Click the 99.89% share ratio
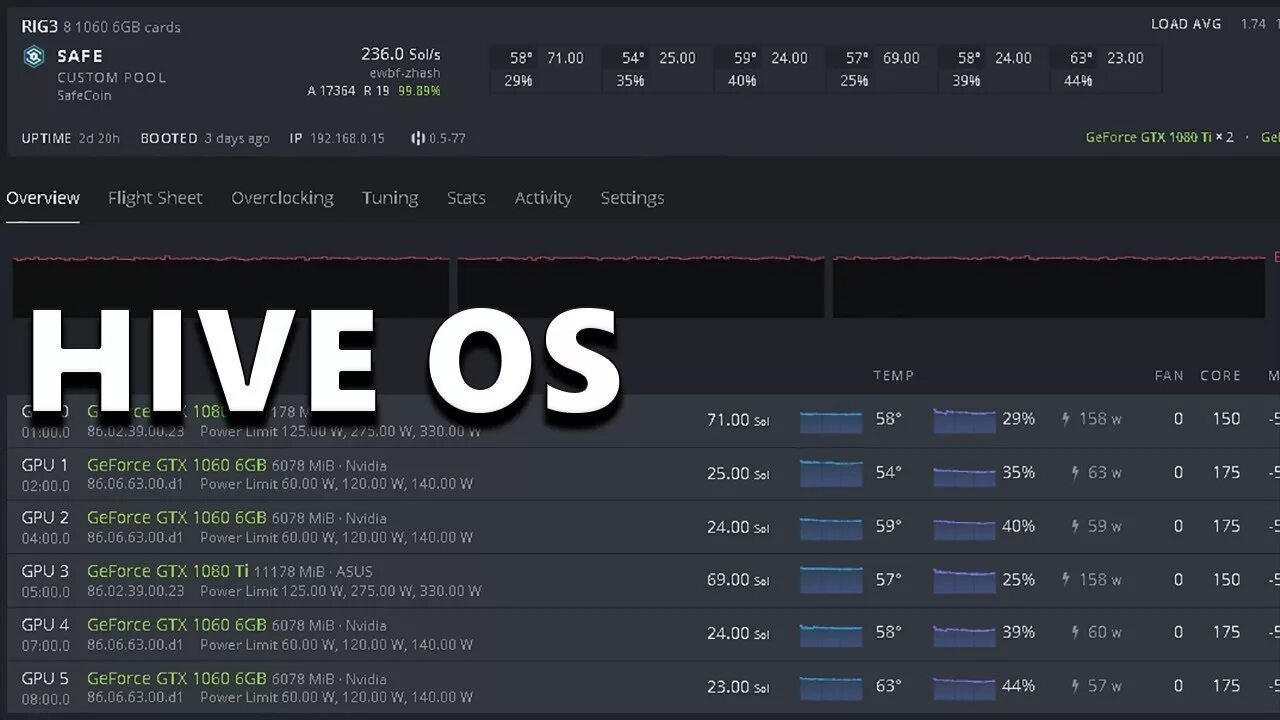Screen dimensions: 1280x720 [x=419, y=91]
